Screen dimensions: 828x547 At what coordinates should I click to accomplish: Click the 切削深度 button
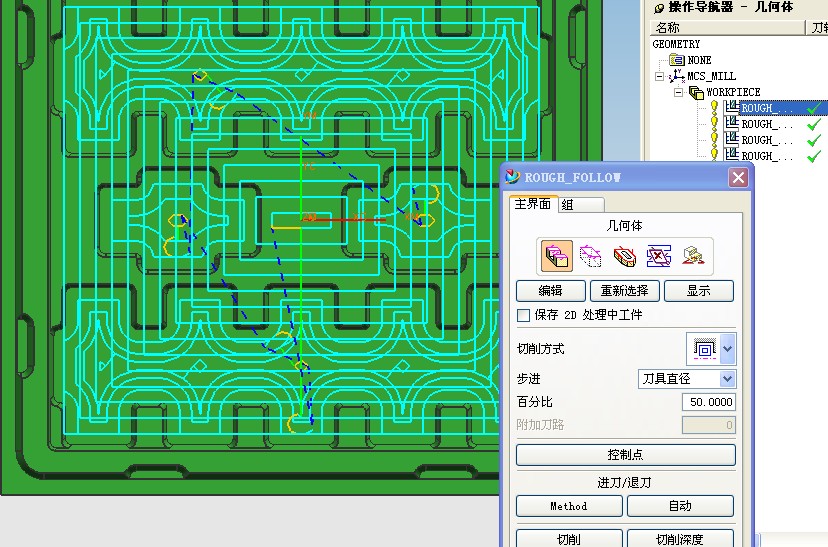(x=680, y=539)
